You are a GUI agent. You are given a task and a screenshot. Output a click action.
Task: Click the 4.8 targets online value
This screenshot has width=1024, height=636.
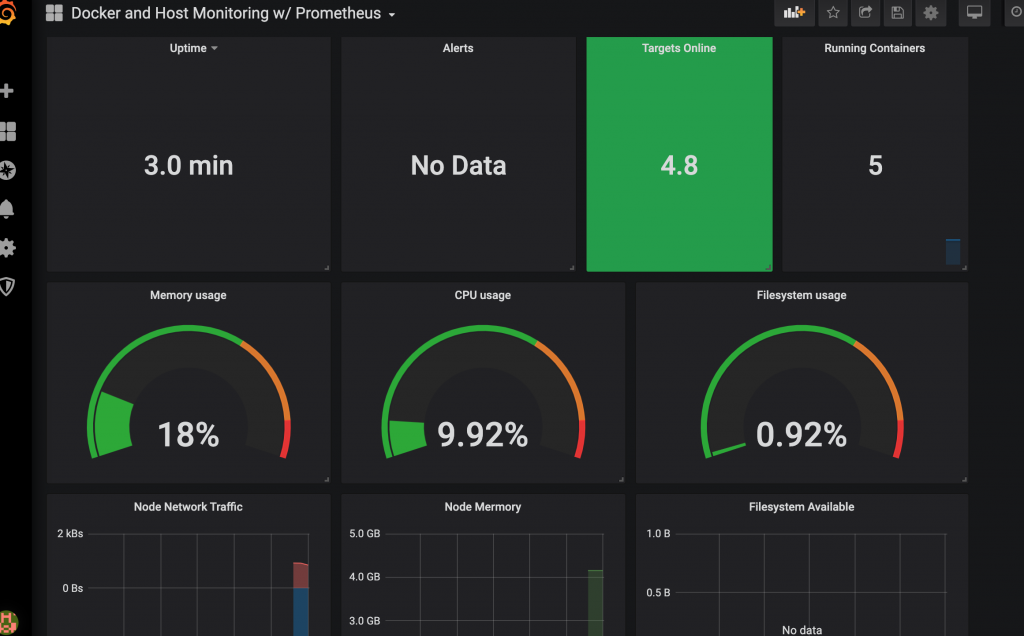click(x=679, y=165)
